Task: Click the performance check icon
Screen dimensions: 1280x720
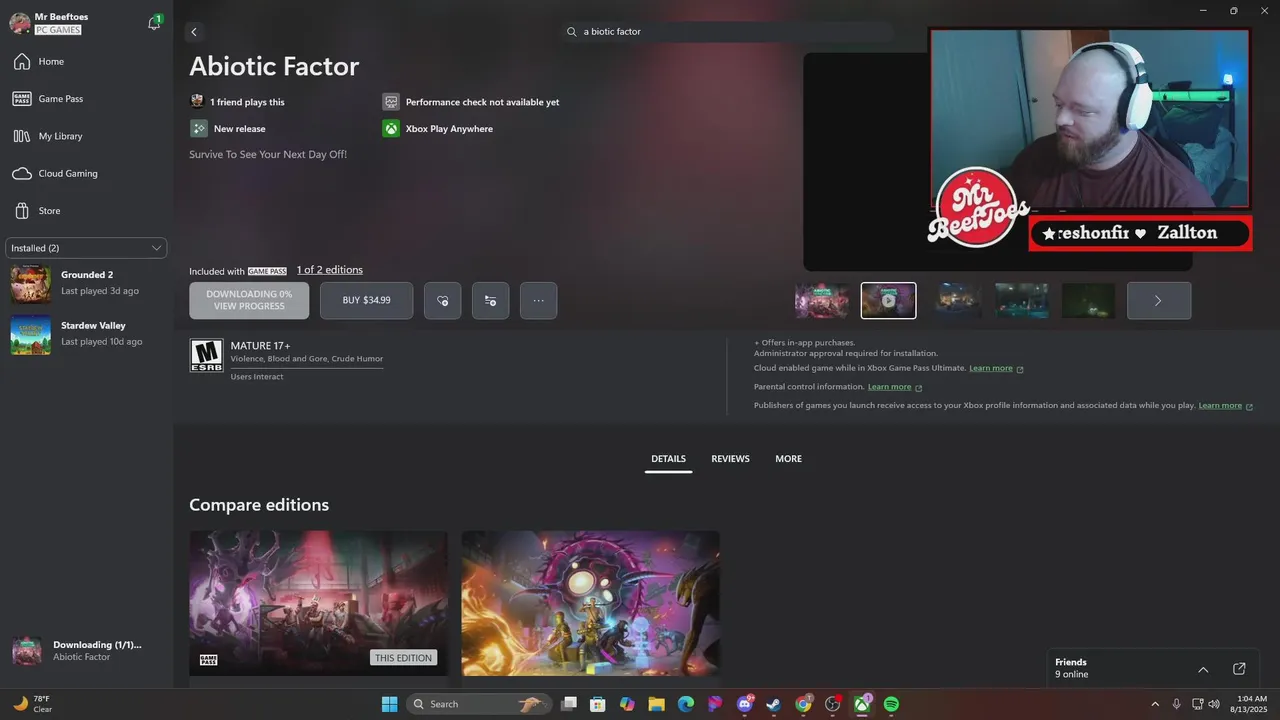Action: pos(391,102)
